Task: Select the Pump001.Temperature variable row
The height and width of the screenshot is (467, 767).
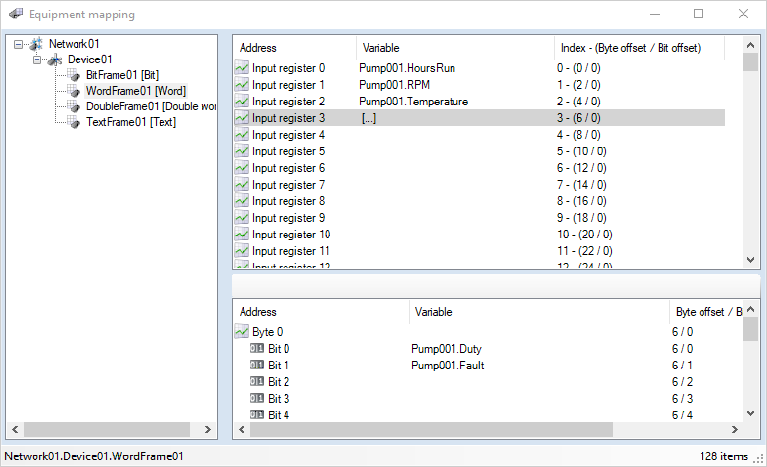Action: (413, 101)
